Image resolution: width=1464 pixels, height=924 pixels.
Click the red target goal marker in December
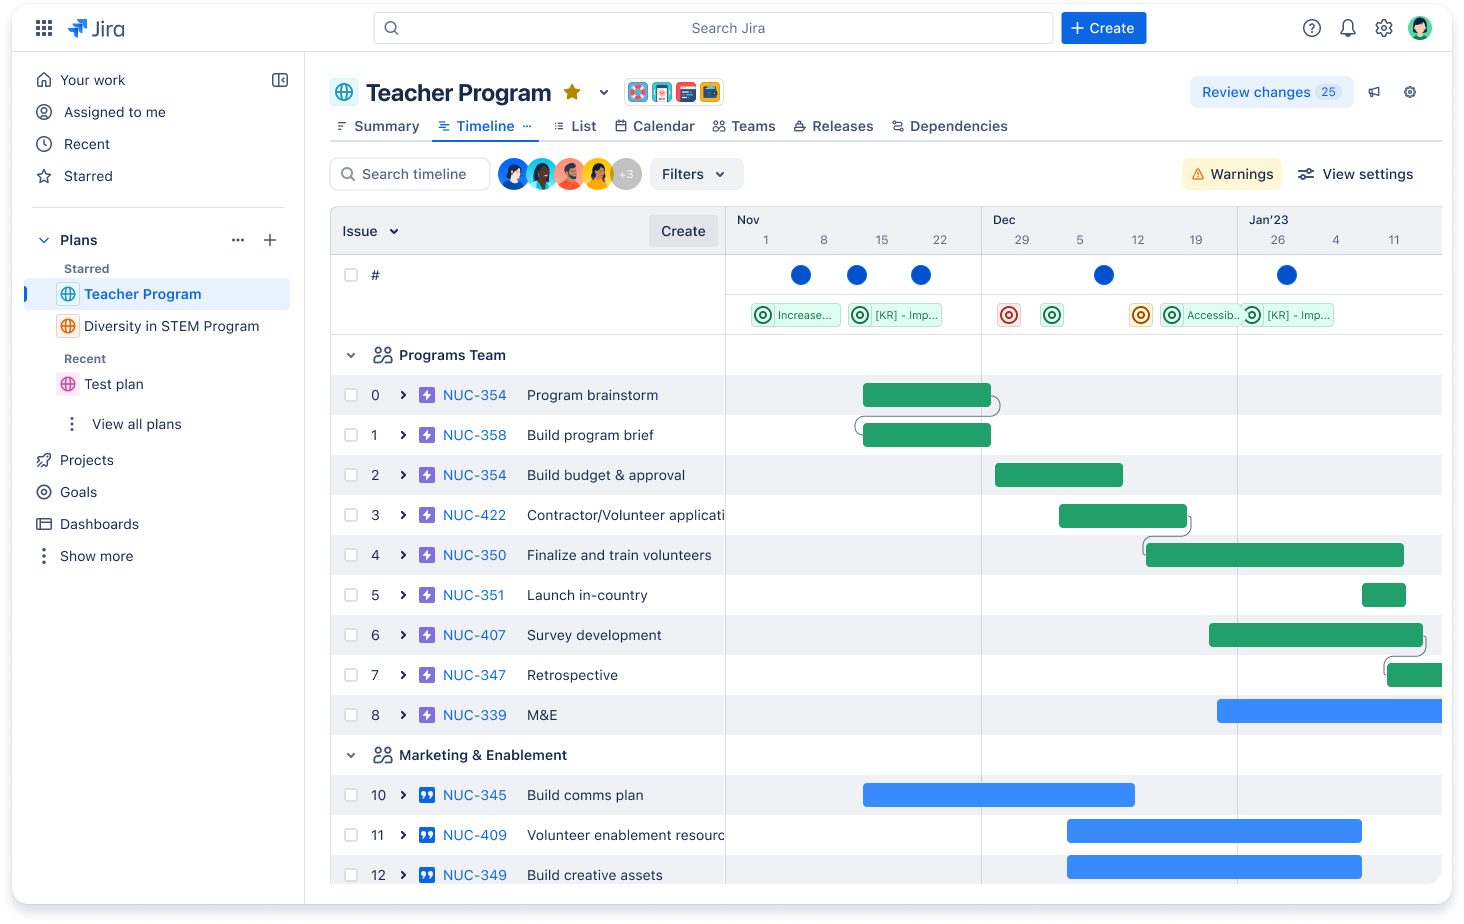click(1009, 315)
